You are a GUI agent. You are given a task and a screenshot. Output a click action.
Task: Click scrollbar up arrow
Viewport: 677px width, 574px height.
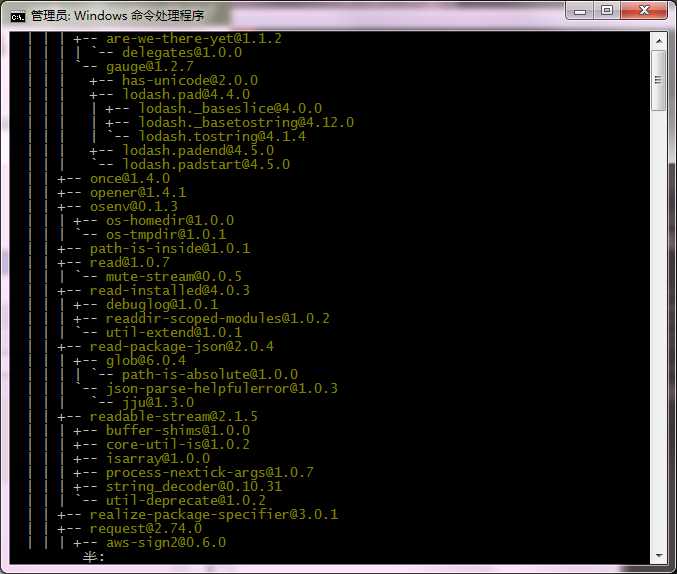pyautogui.click(x=659, y=41)
